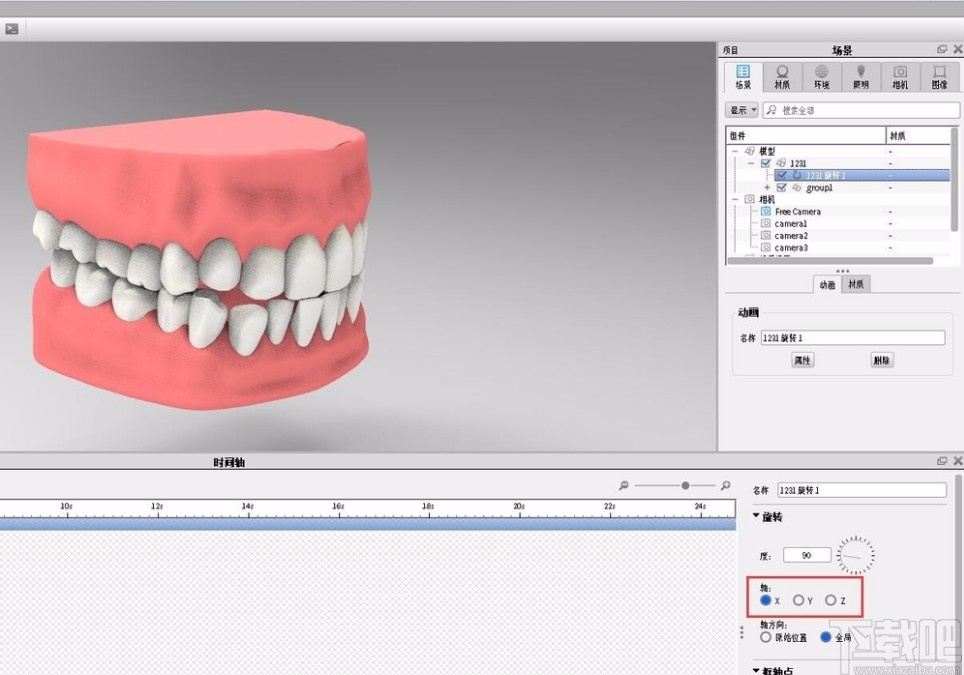Image resolution: width=964 pixels, height=675 pixels.
Task: Select camera2 in the scene tree
Action: tap(791, 236)
